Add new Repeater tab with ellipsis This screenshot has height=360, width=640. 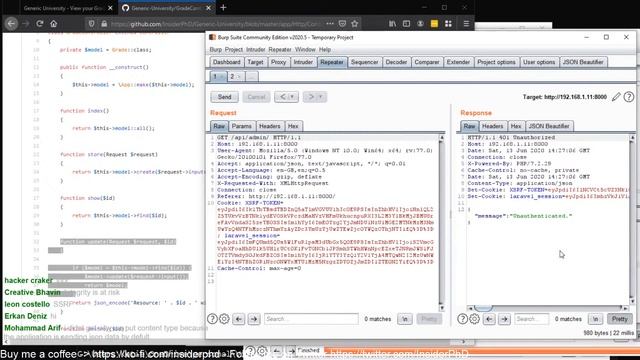[x=252, y=76]
